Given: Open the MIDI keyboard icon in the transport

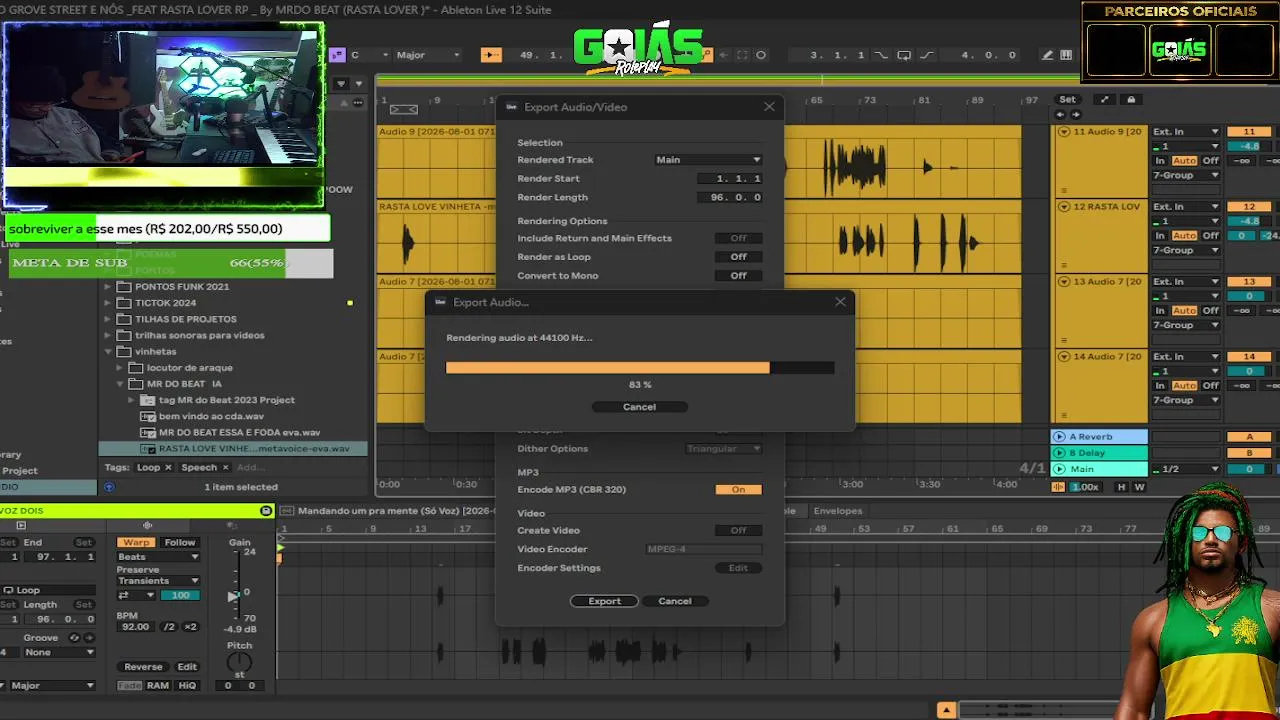Looking at the screenshot, I should click(x=1066, y=55).
